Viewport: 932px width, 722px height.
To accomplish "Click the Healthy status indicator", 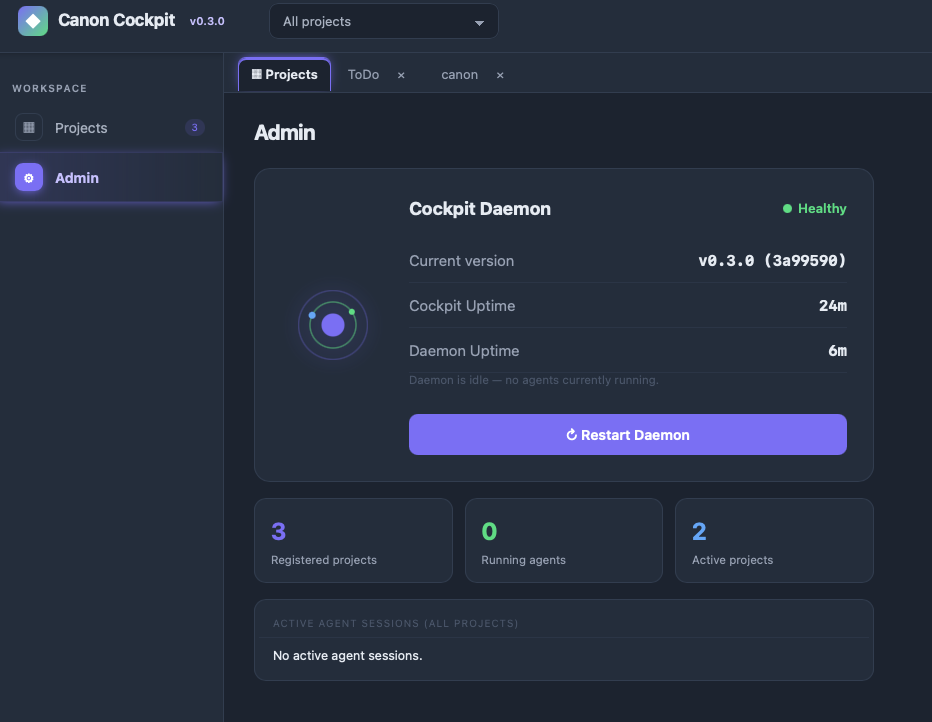I will click(x=815, y=209).
